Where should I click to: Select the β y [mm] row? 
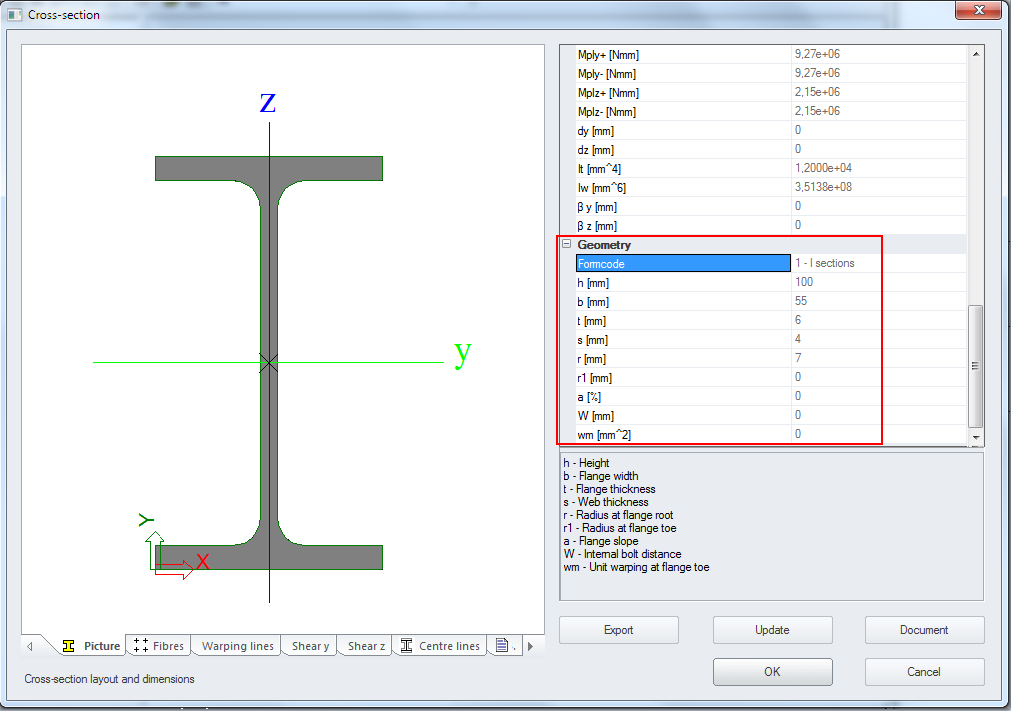click(x=771, y=206)
